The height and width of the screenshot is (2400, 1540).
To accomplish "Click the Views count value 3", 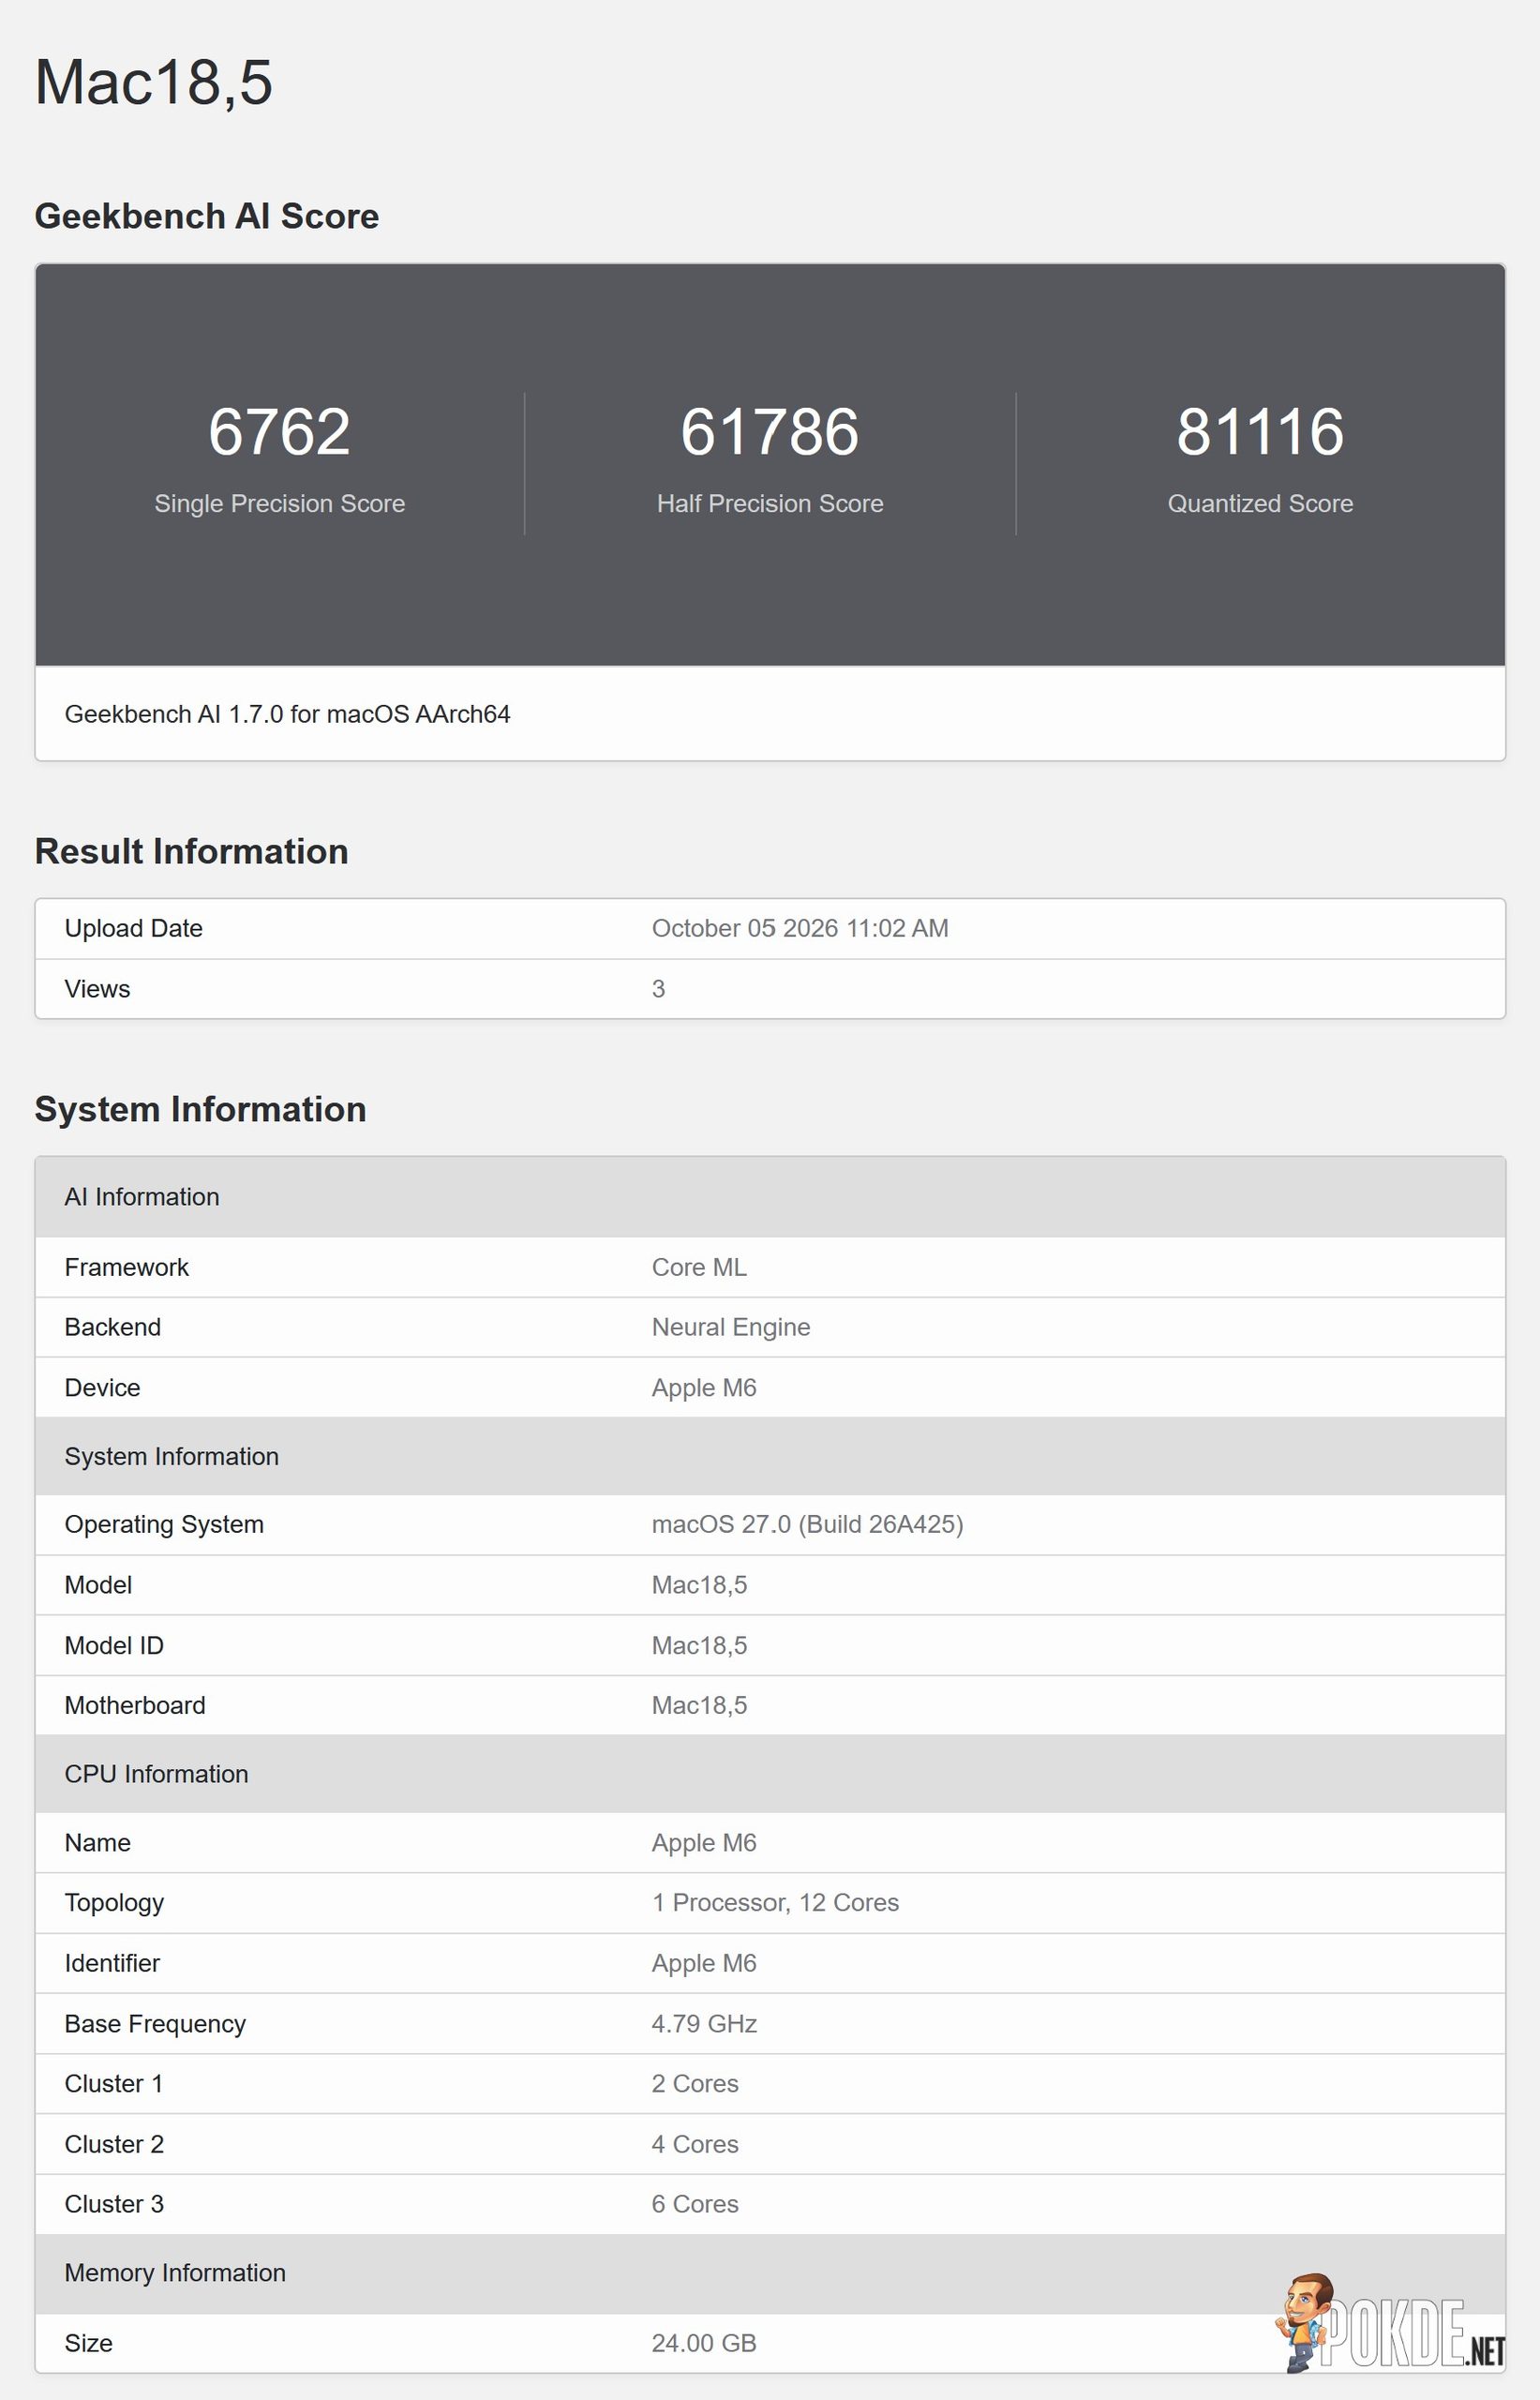I will [x=658, y=989].
